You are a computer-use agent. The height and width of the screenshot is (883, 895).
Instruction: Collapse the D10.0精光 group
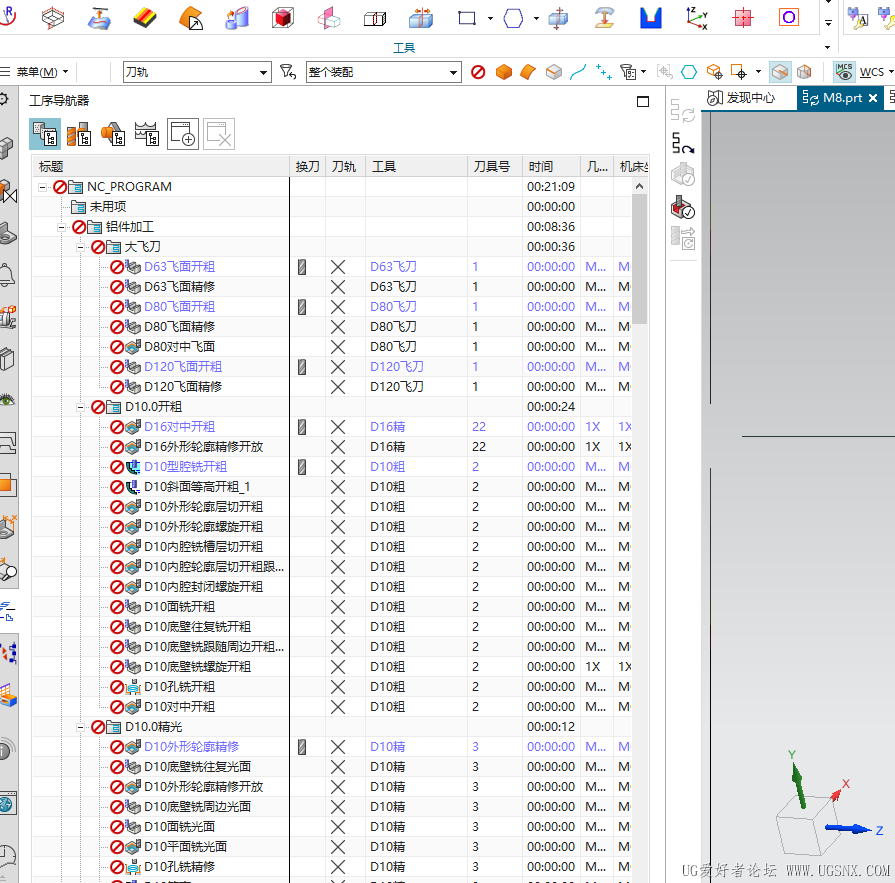click(x=80, y=727)
